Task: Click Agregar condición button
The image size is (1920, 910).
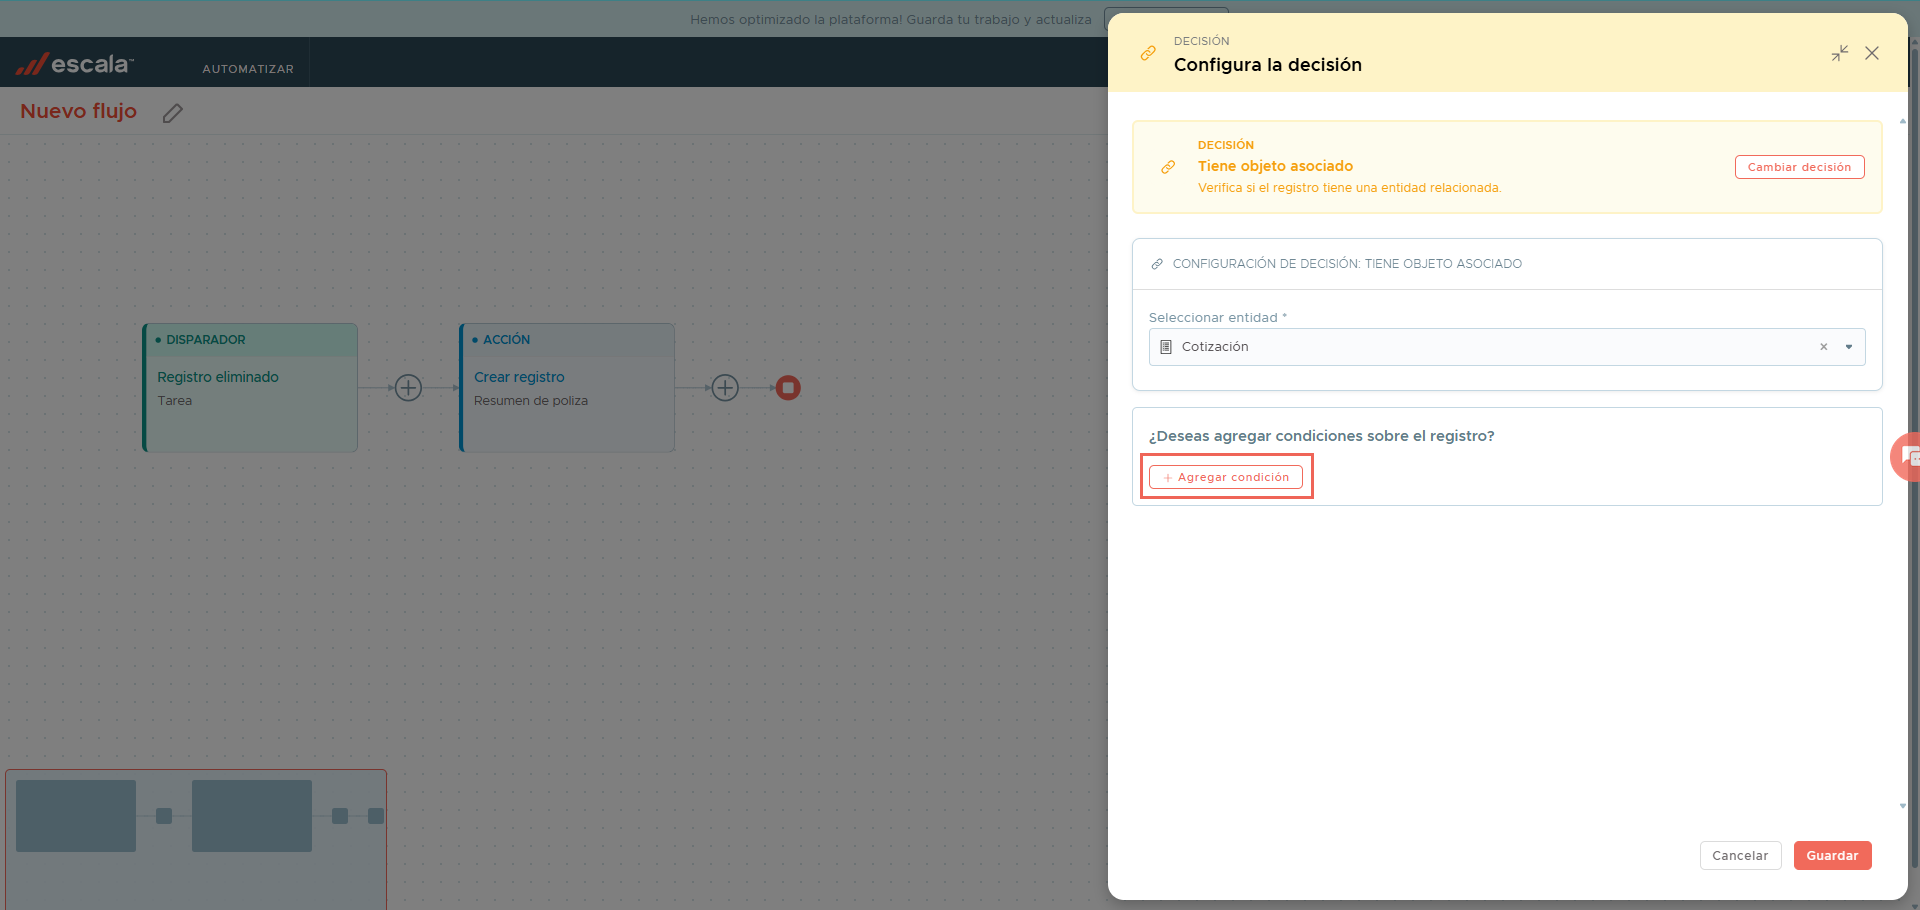Action: (1226, 477)
